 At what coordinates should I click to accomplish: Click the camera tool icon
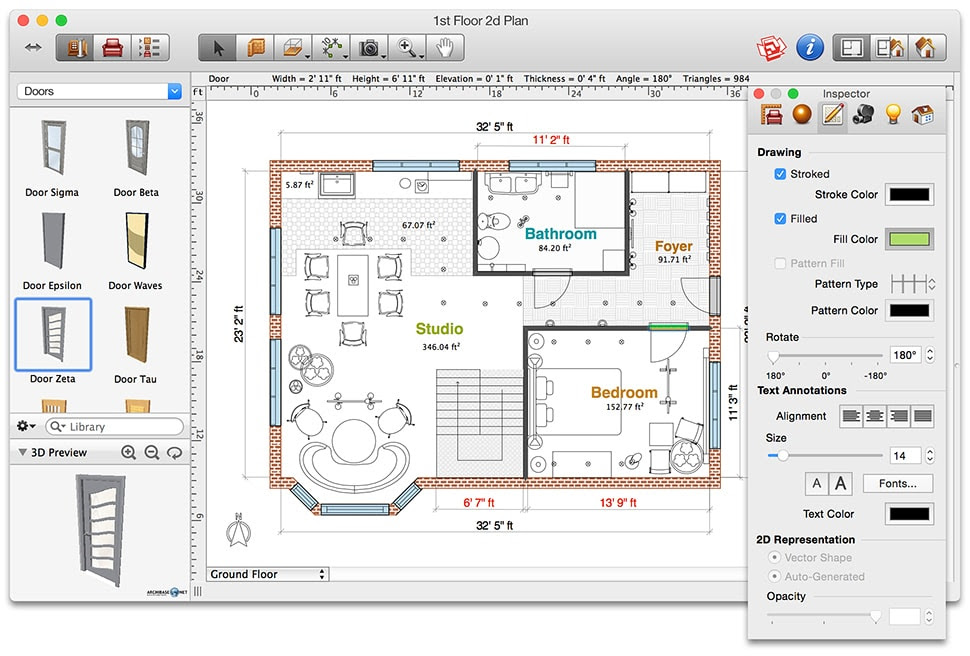(x=369, y=48)
